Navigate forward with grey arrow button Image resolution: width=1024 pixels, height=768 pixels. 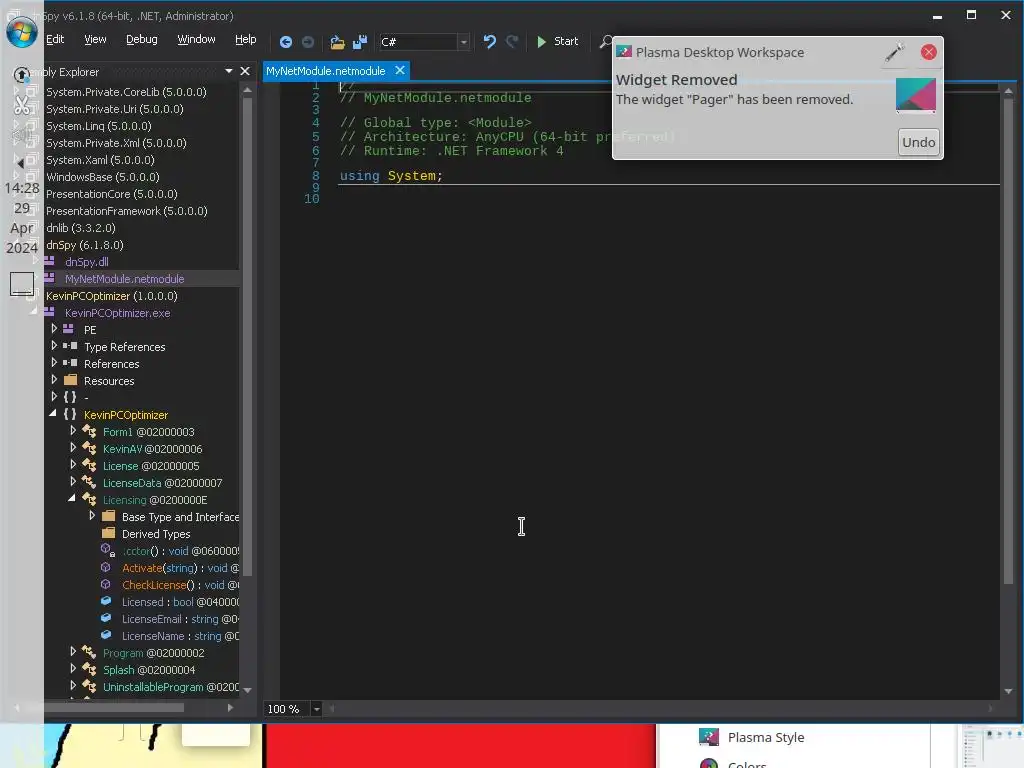(308, 42)
